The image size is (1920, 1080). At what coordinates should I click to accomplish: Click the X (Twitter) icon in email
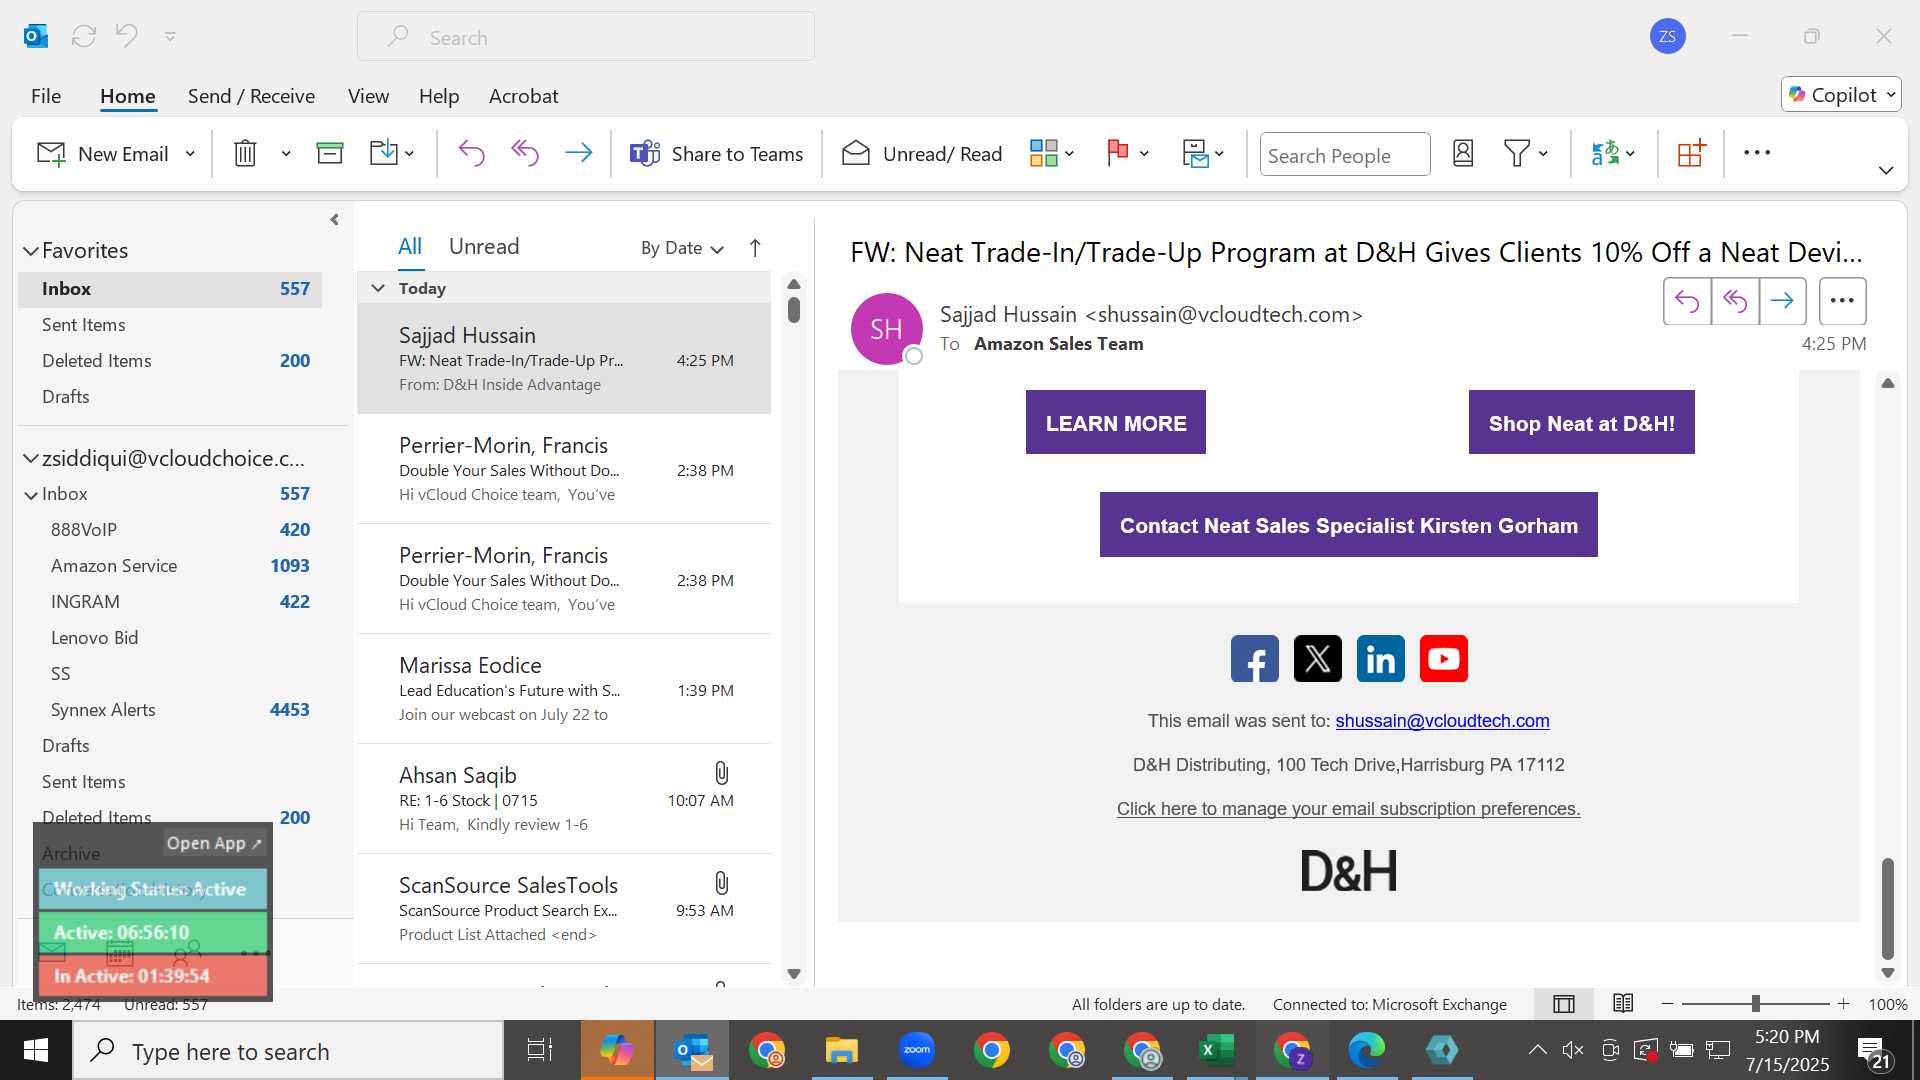click(1318, 659)
